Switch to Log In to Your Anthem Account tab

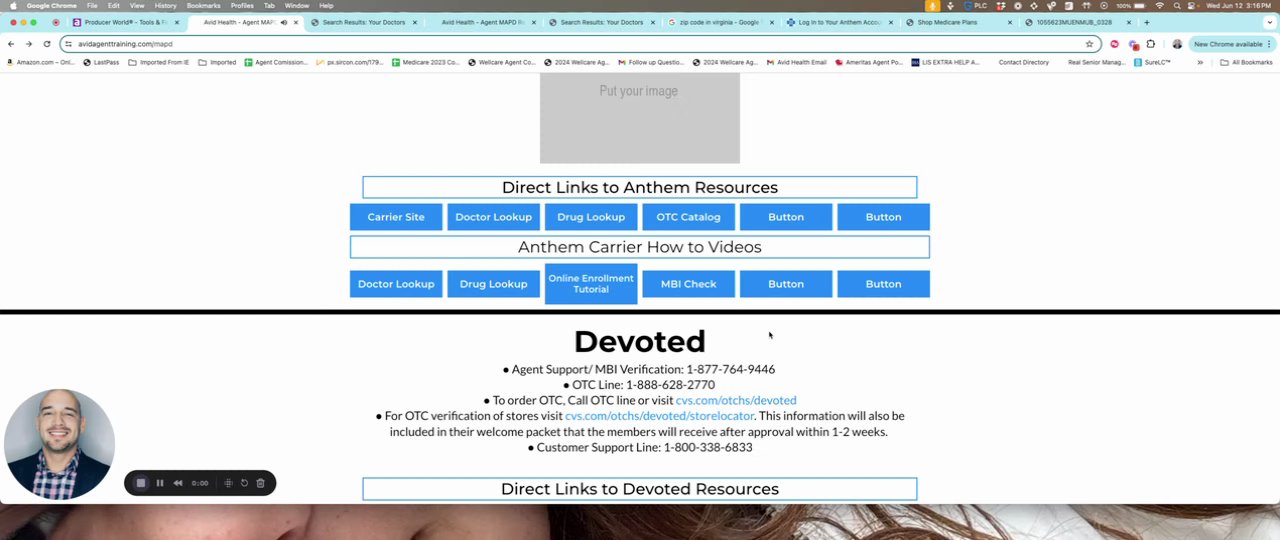coord(840,22)
